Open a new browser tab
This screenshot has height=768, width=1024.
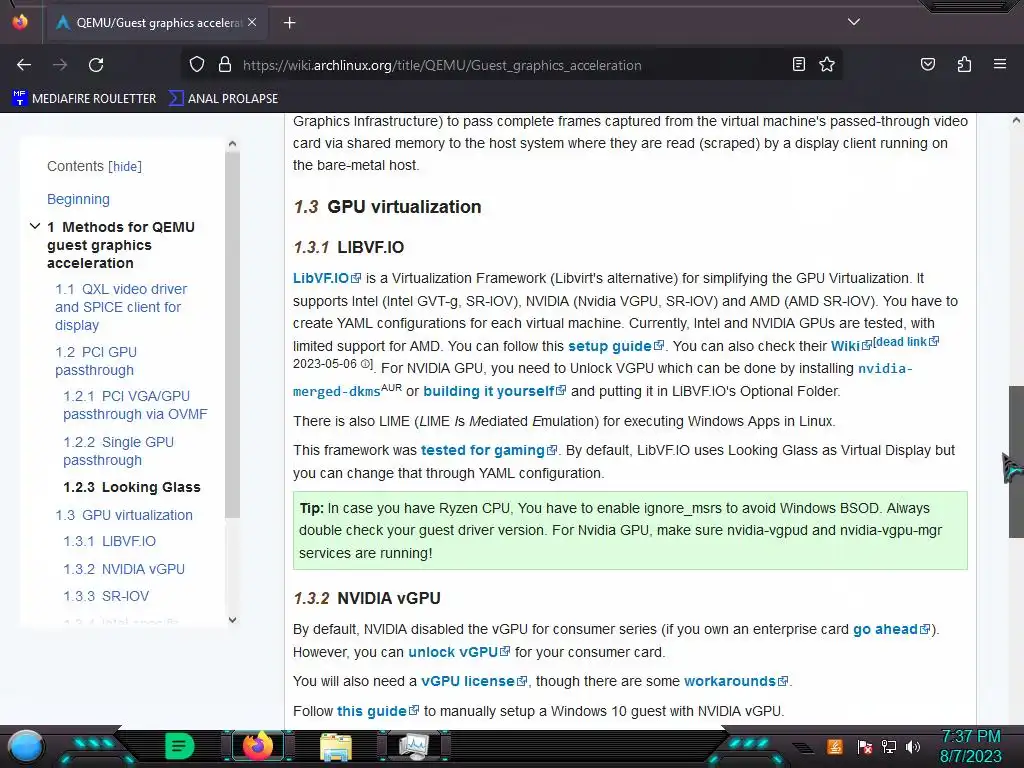289,23
